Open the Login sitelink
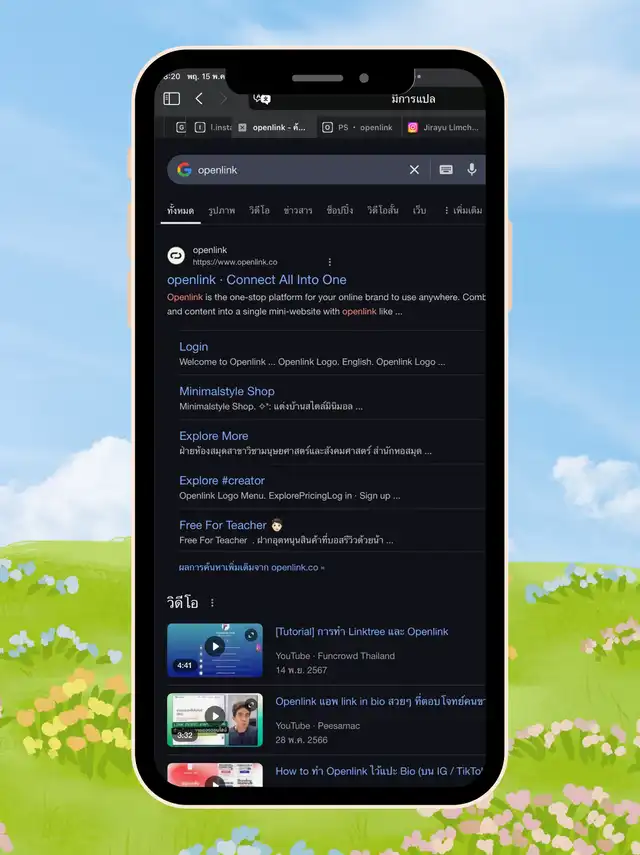This screenshot has width=640, height=855. click(194, 347)
